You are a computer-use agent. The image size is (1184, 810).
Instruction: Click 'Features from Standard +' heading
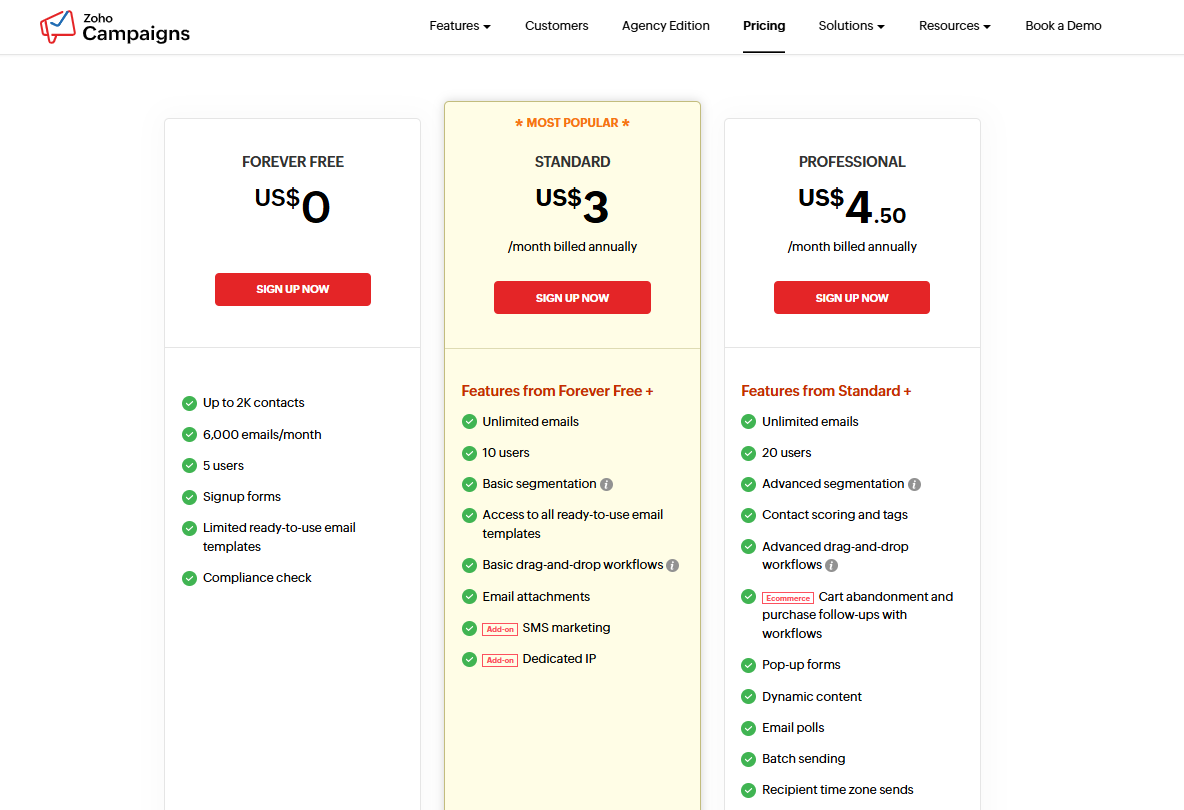coord(826,391)
